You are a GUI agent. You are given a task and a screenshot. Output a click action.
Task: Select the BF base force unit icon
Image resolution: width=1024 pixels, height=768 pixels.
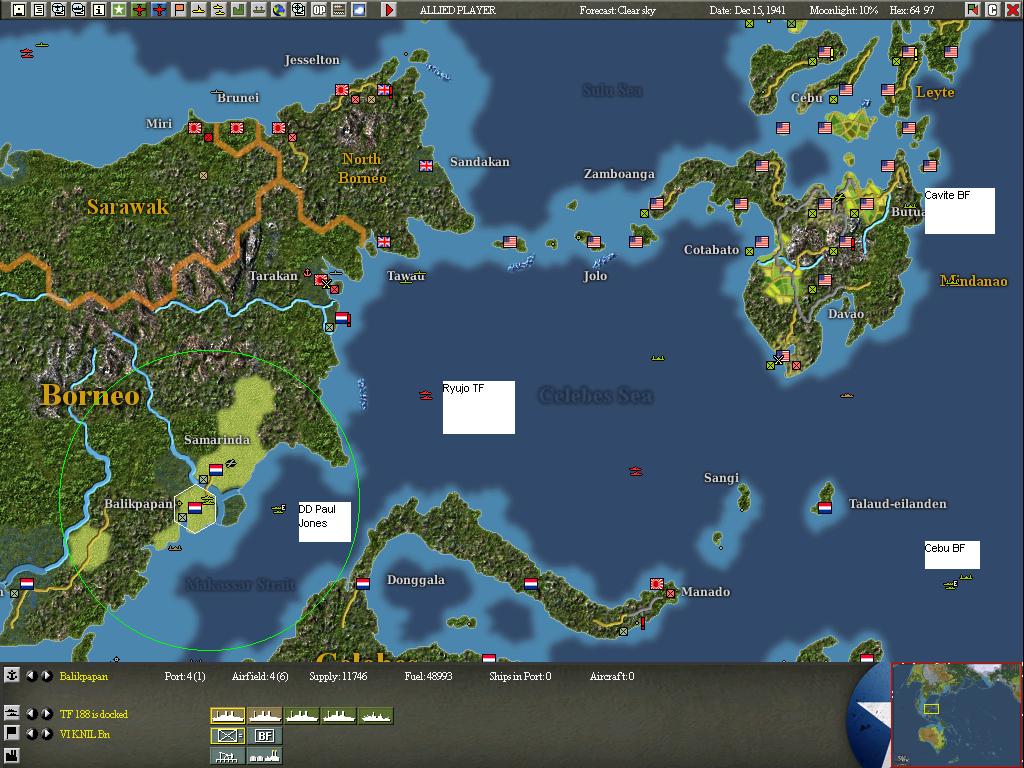264,736
